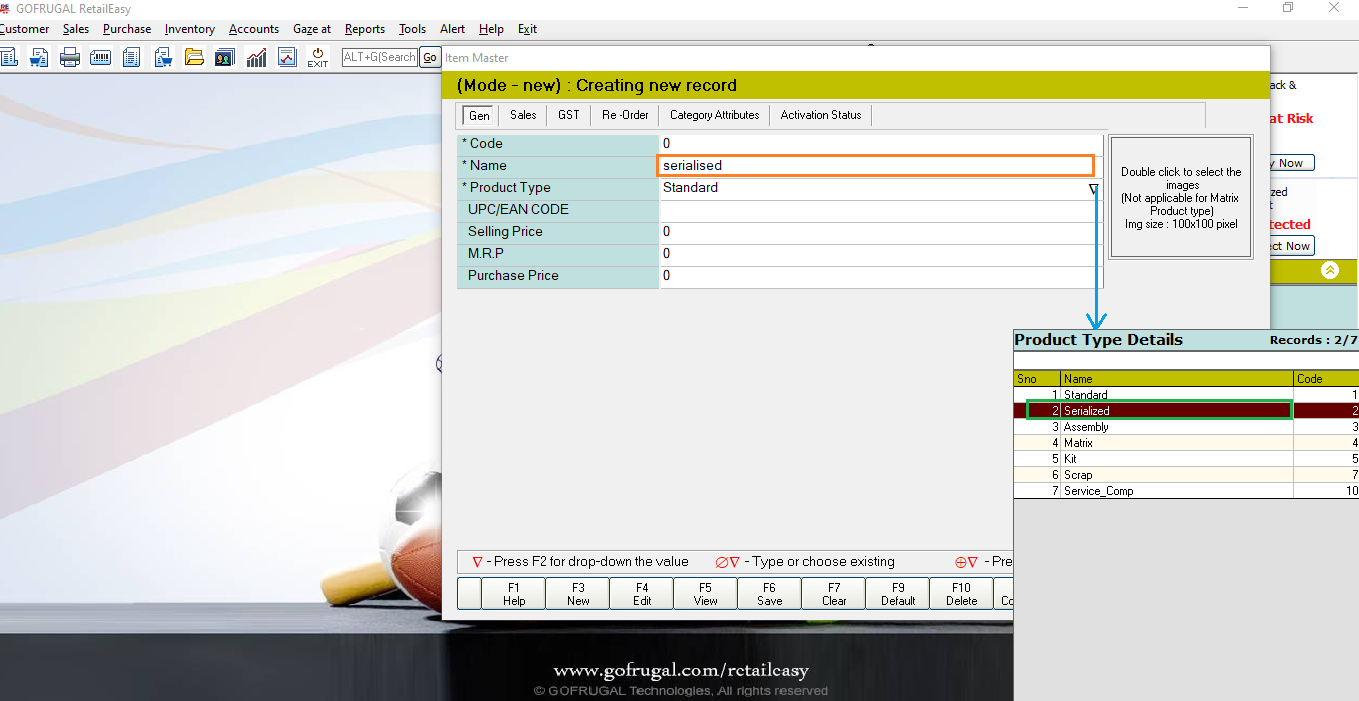1359x701 pixels.
Task: Open the Sales menu in the menu bar
Action: tap(76, 29)
